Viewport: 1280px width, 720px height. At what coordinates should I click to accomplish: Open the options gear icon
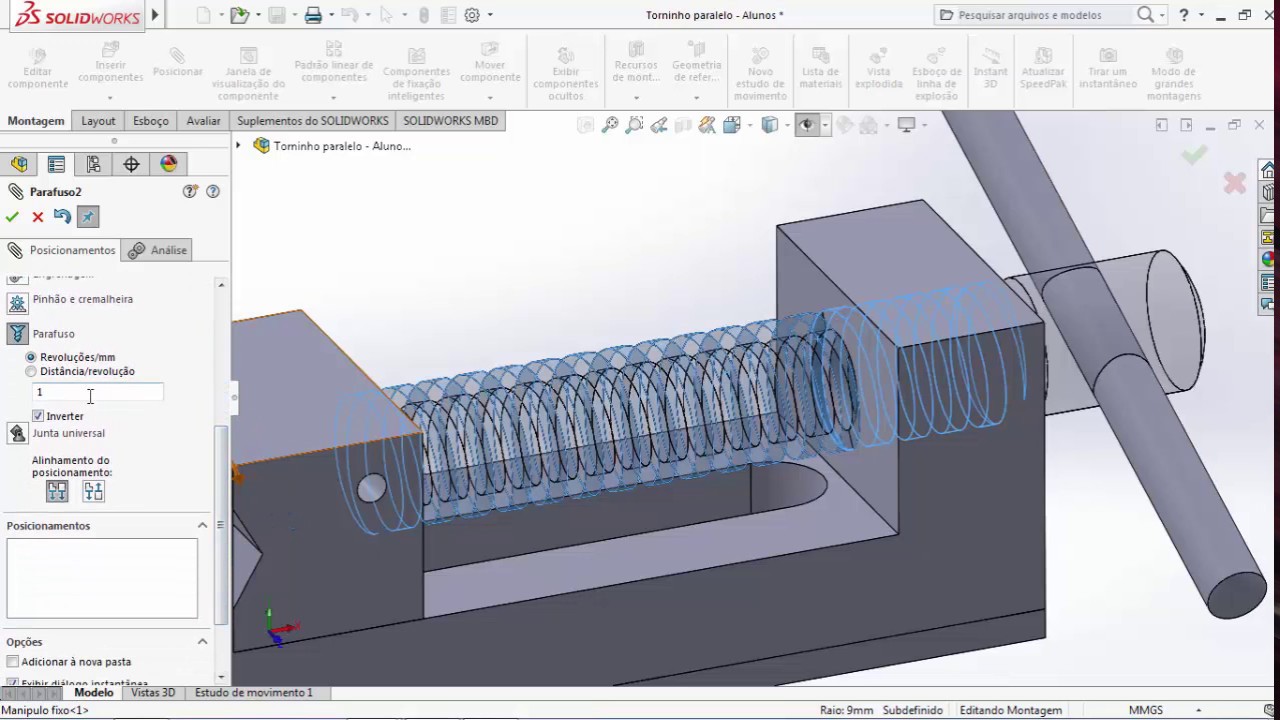click(472, 15)
